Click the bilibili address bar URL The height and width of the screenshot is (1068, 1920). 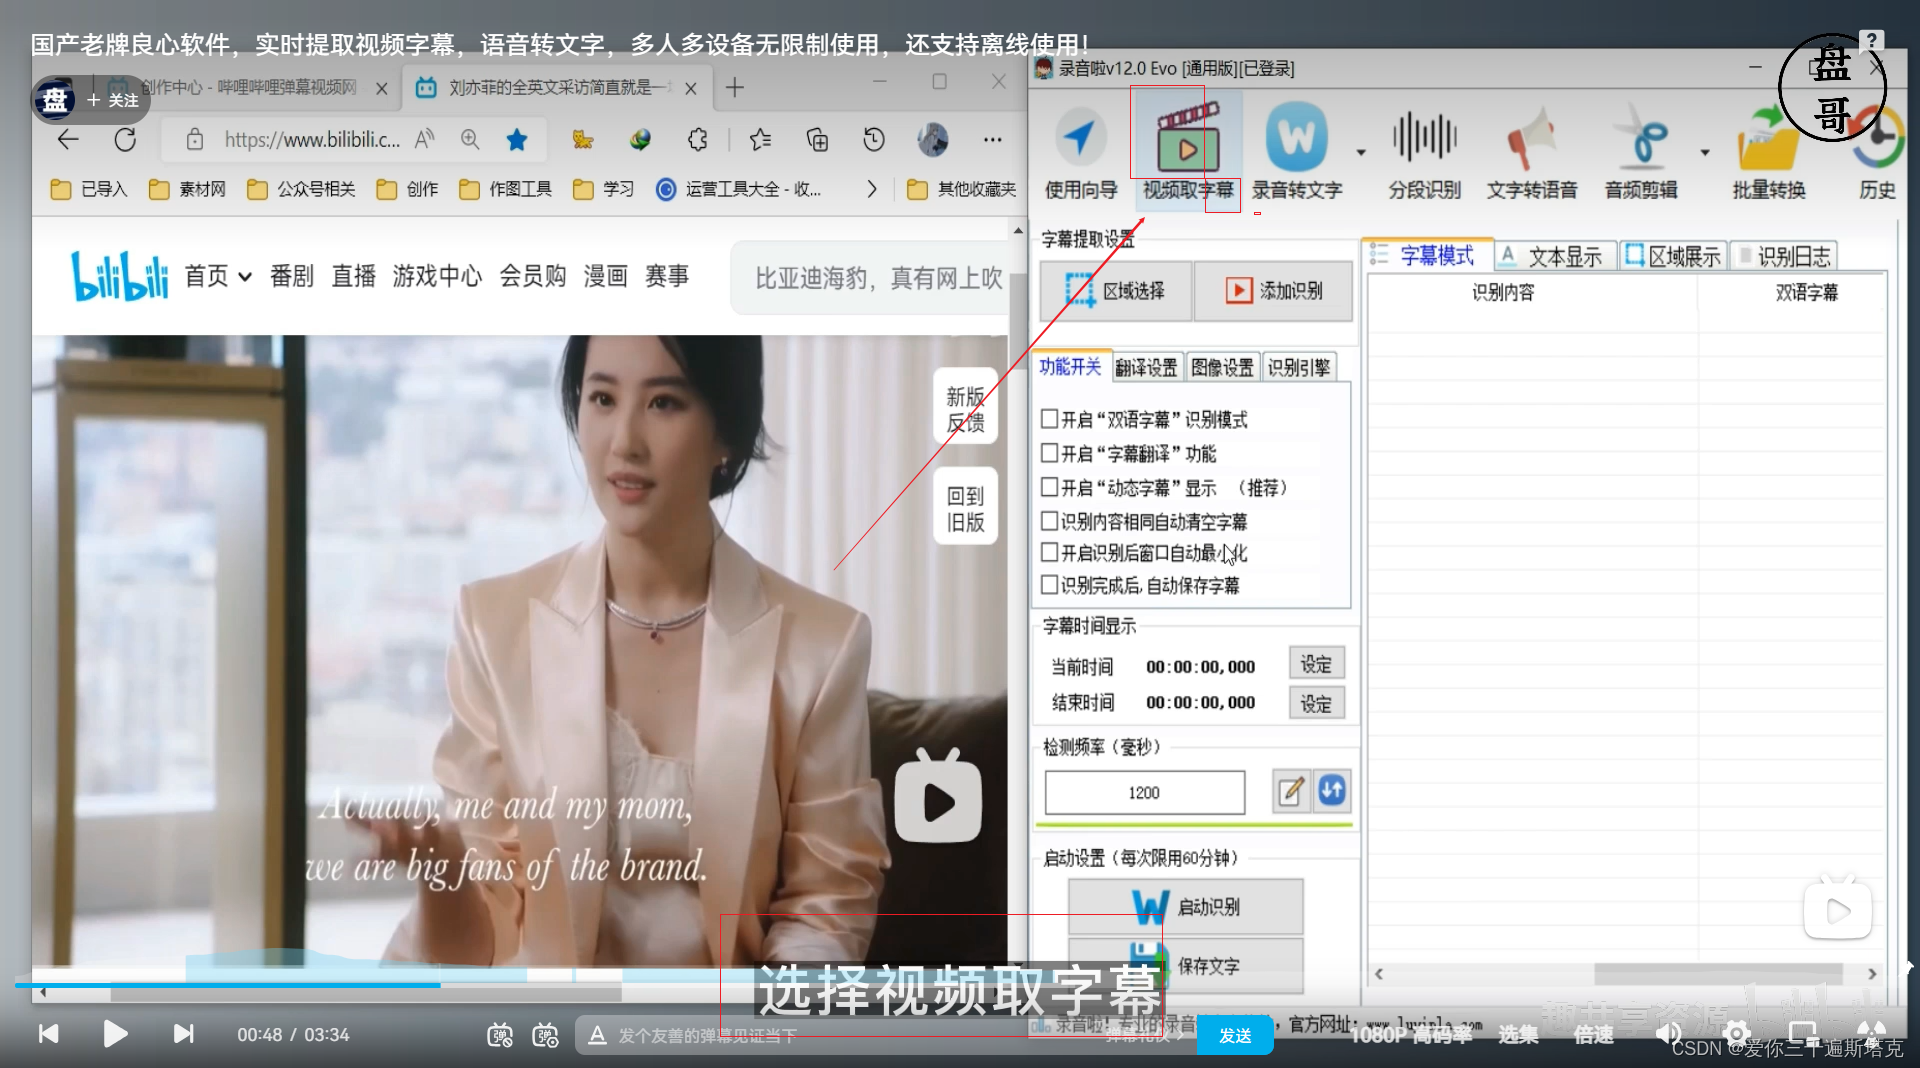tap(312, 140)
